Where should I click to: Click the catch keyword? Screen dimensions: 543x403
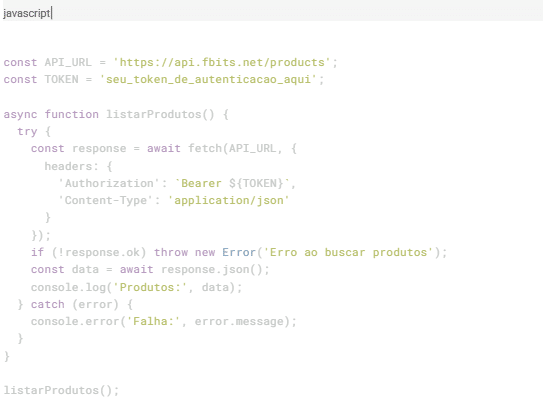47,304
